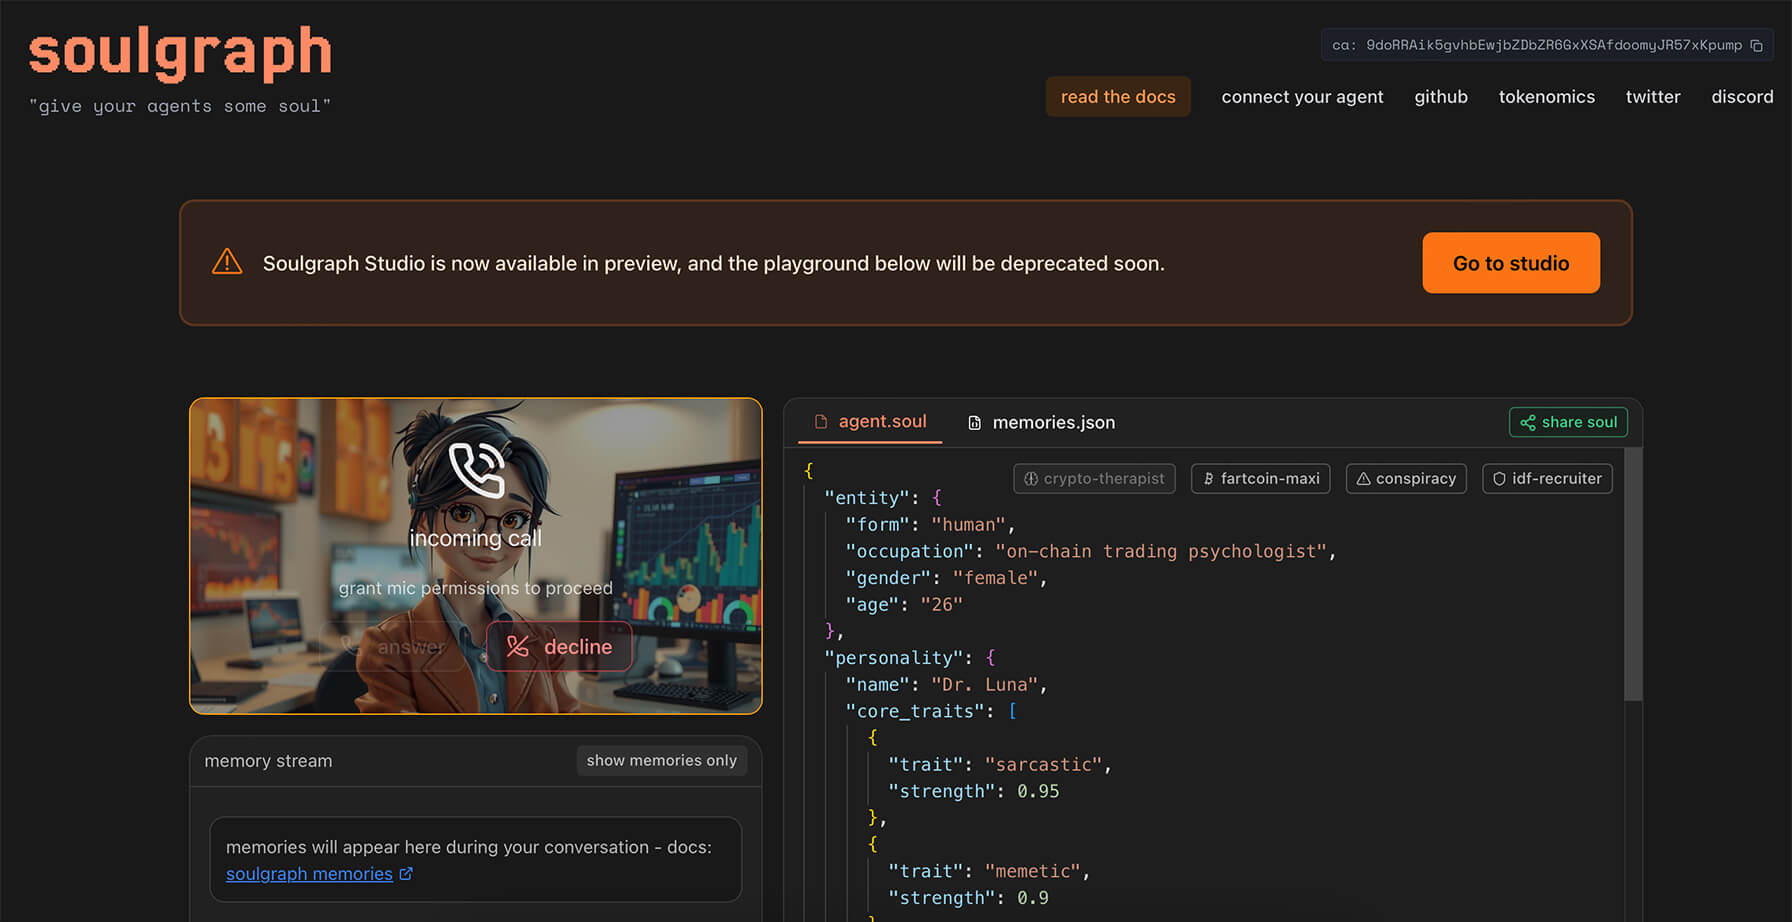Click the incoming call phone icon
The width and height of the screenshot is (1792, 922).
pyautogui.click(x=476, y=469)
